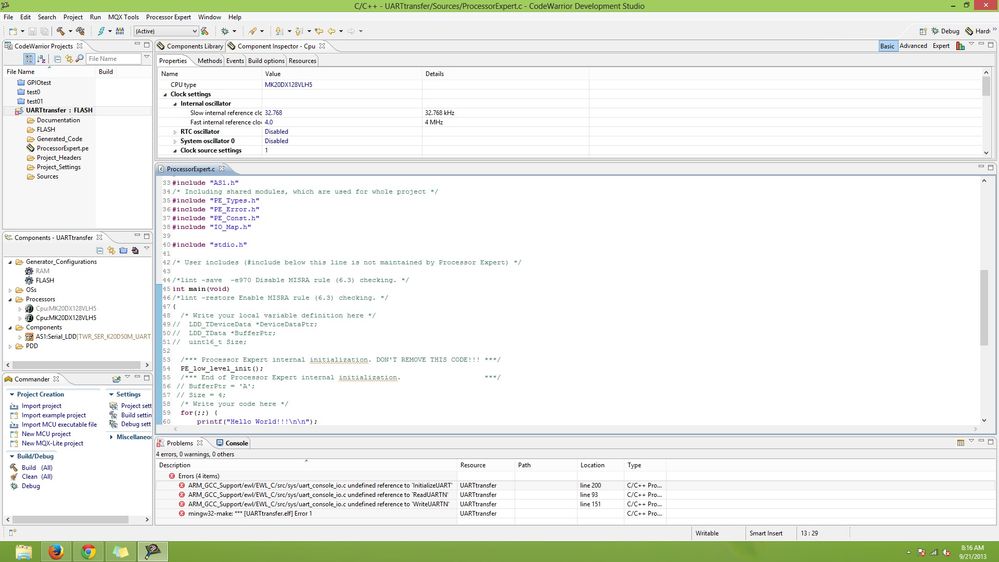The width and height of the screenshot is (999, 562).
Task: Open the Components Library tab
Action: (190, 46)
